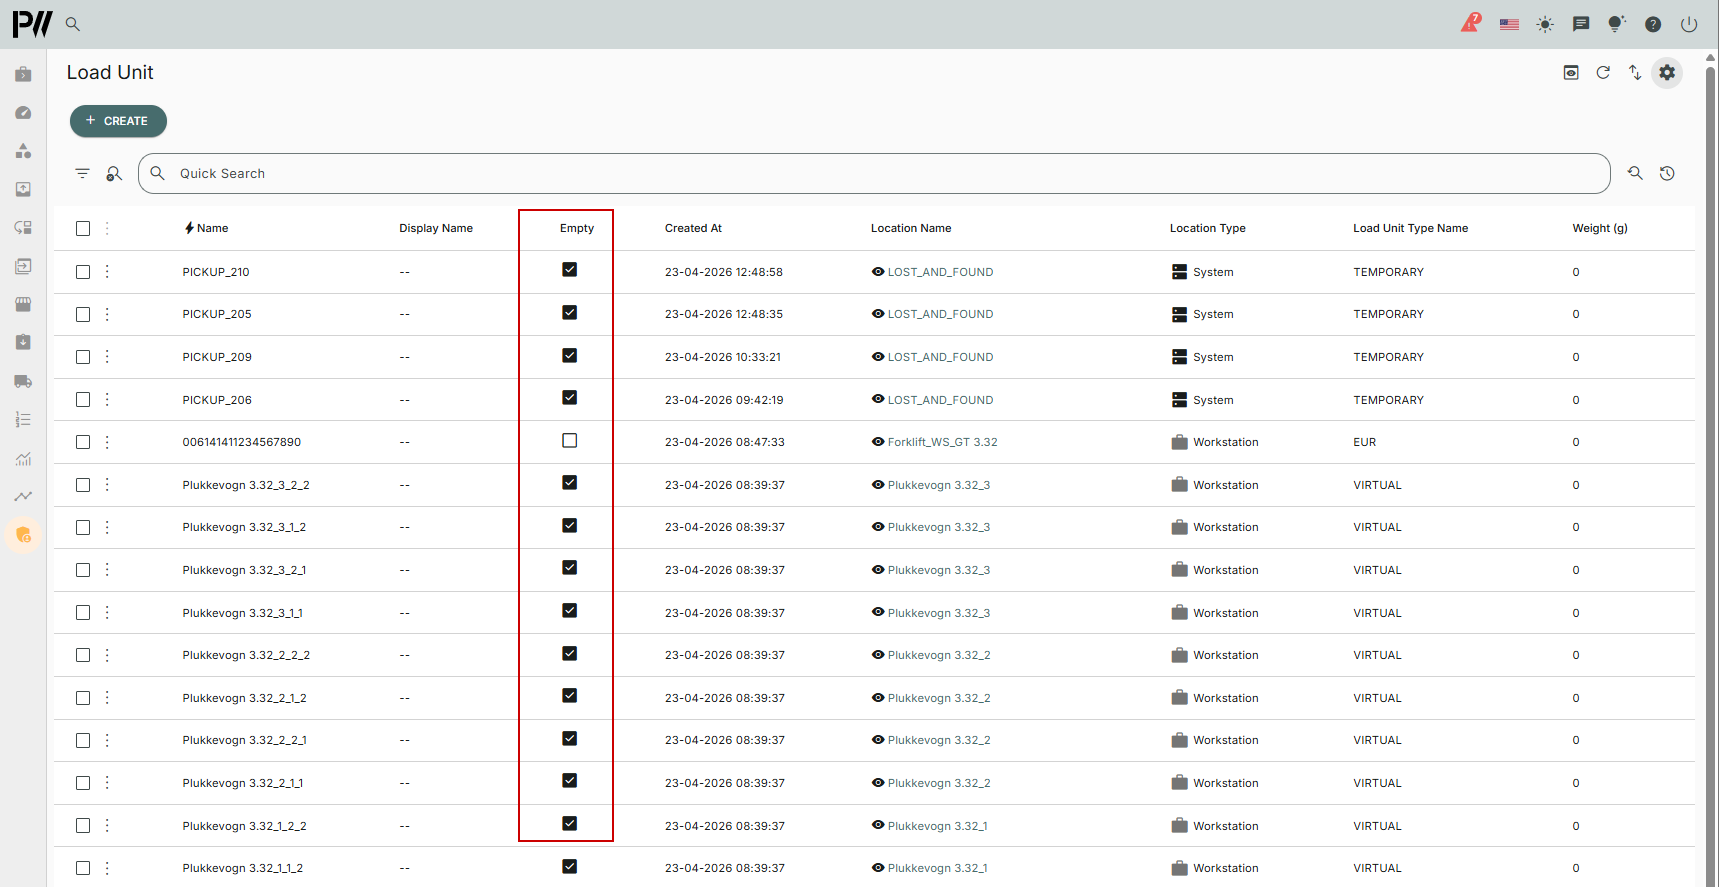
Task: Sort by Load Unit Type Name header
Action: [1410, 228]
